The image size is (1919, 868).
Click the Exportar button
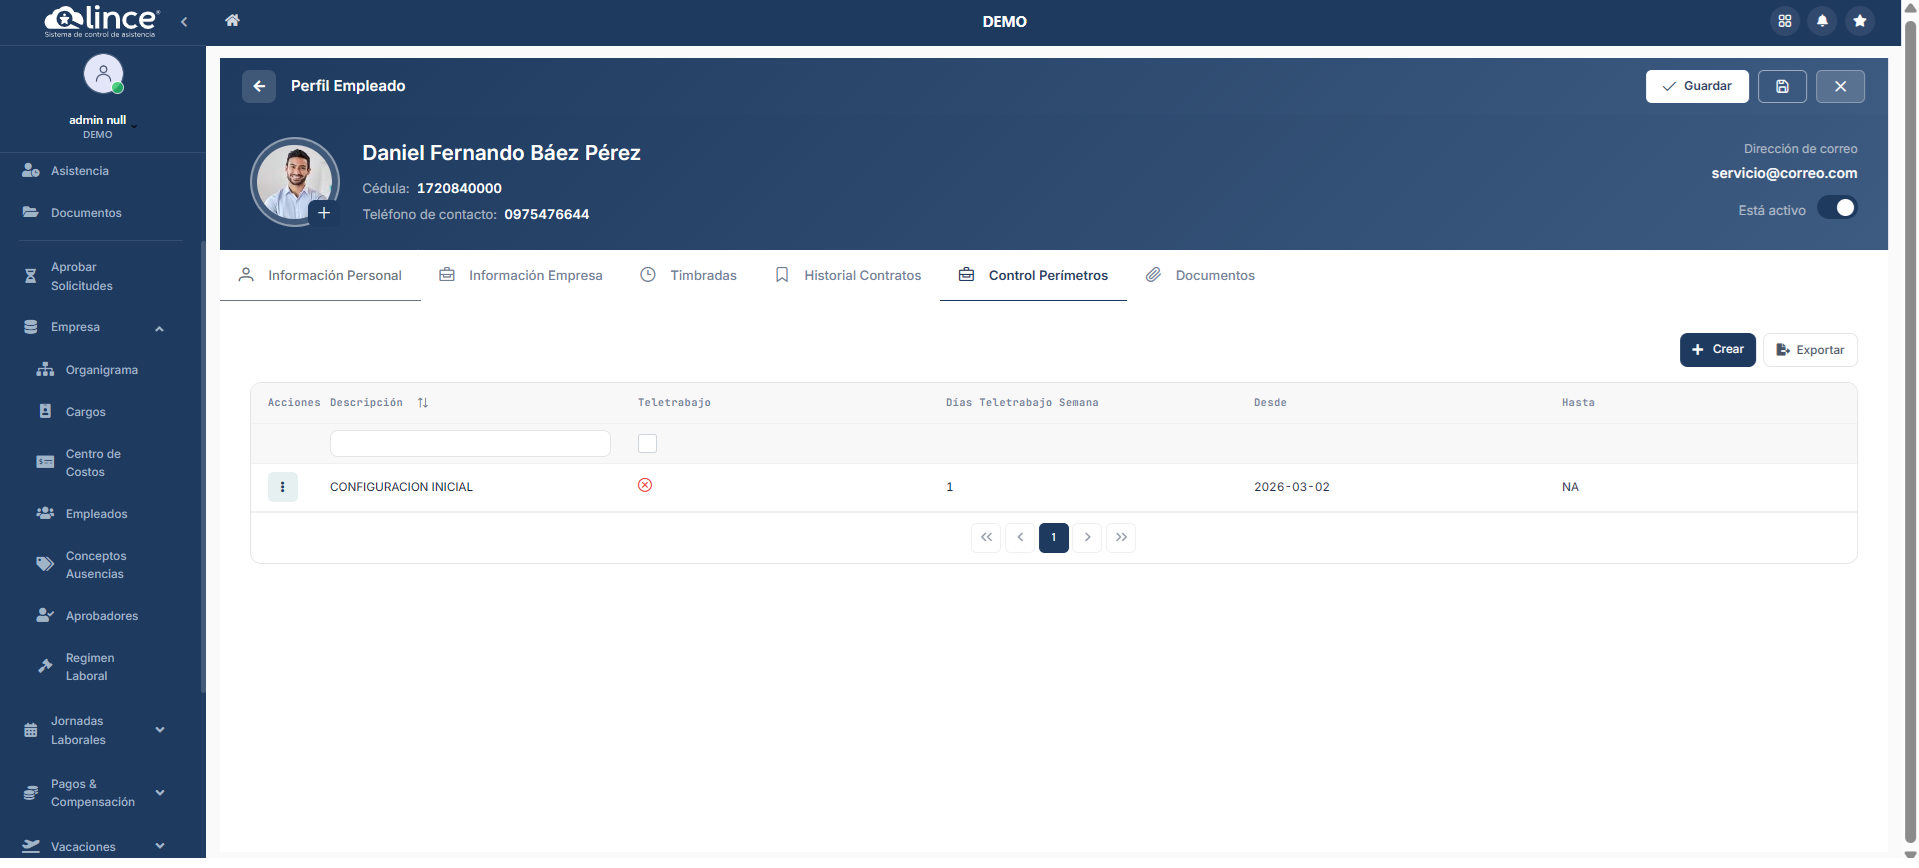1810,351
